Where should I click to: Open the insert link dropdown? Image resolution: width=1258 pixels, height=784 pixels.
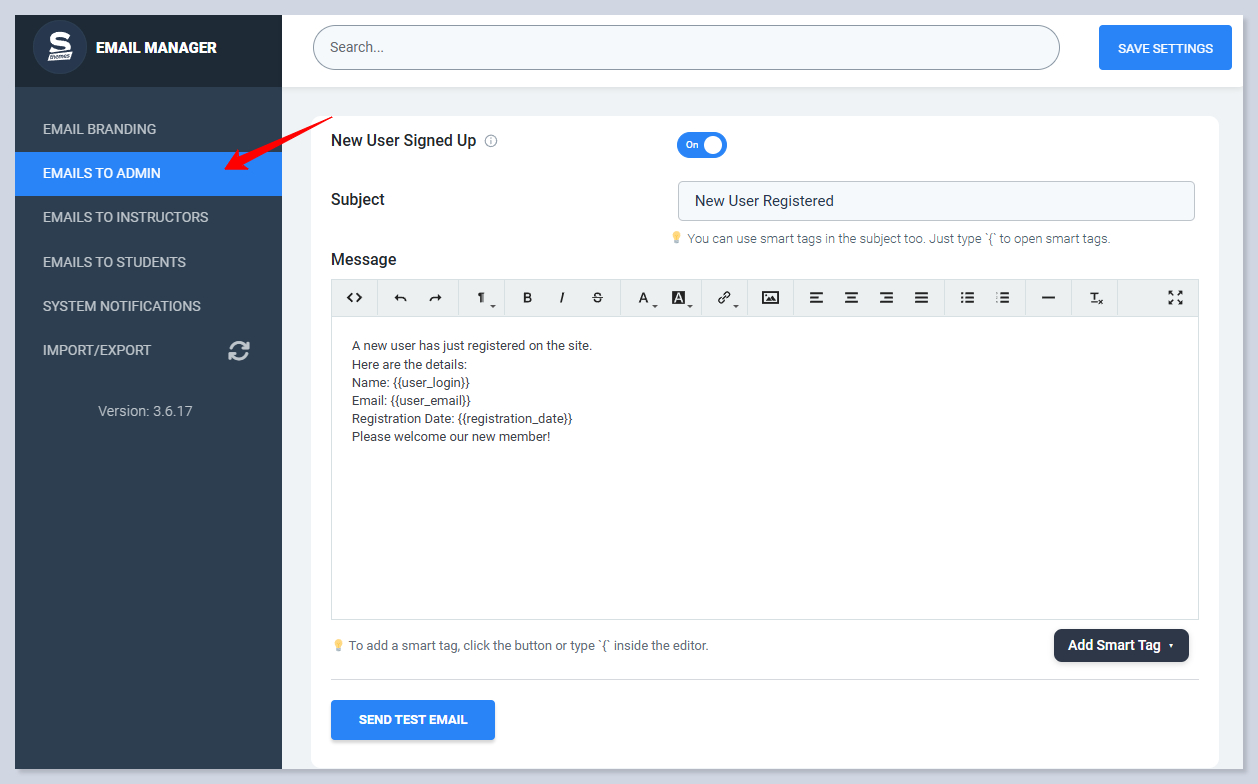(726, 298)
